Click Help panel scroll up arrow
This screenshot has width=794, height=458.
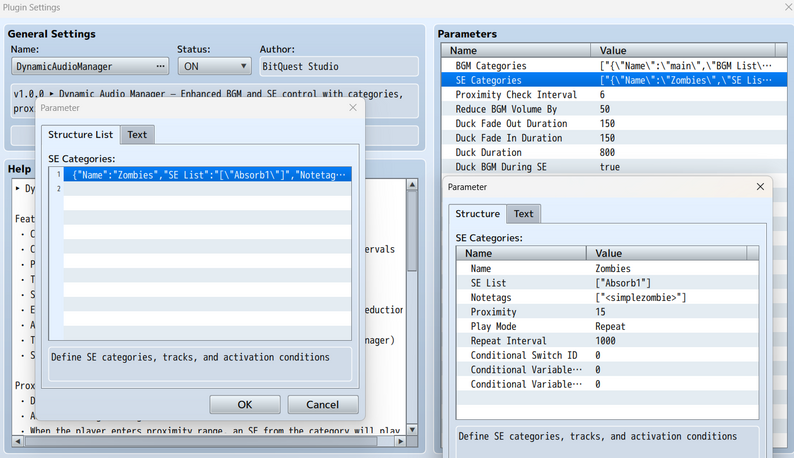click(412, 185)
